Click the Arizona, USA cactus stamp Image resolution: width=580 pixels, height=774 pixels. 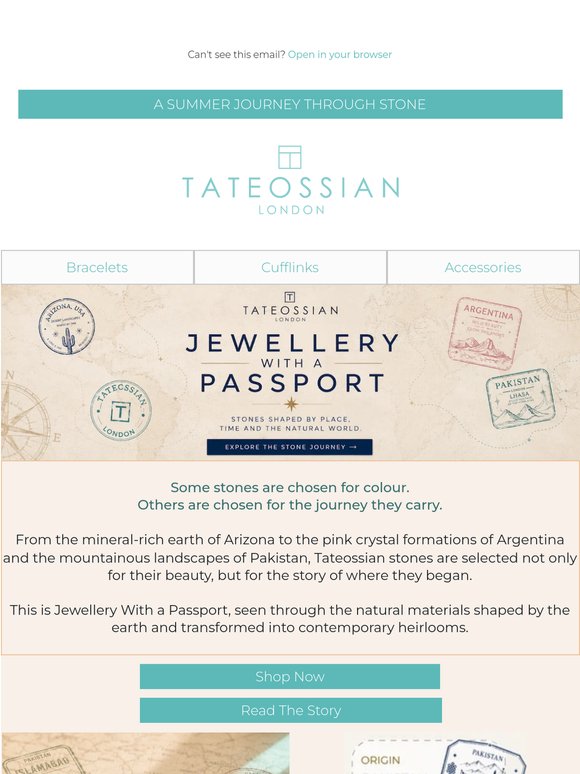(67, 326)
